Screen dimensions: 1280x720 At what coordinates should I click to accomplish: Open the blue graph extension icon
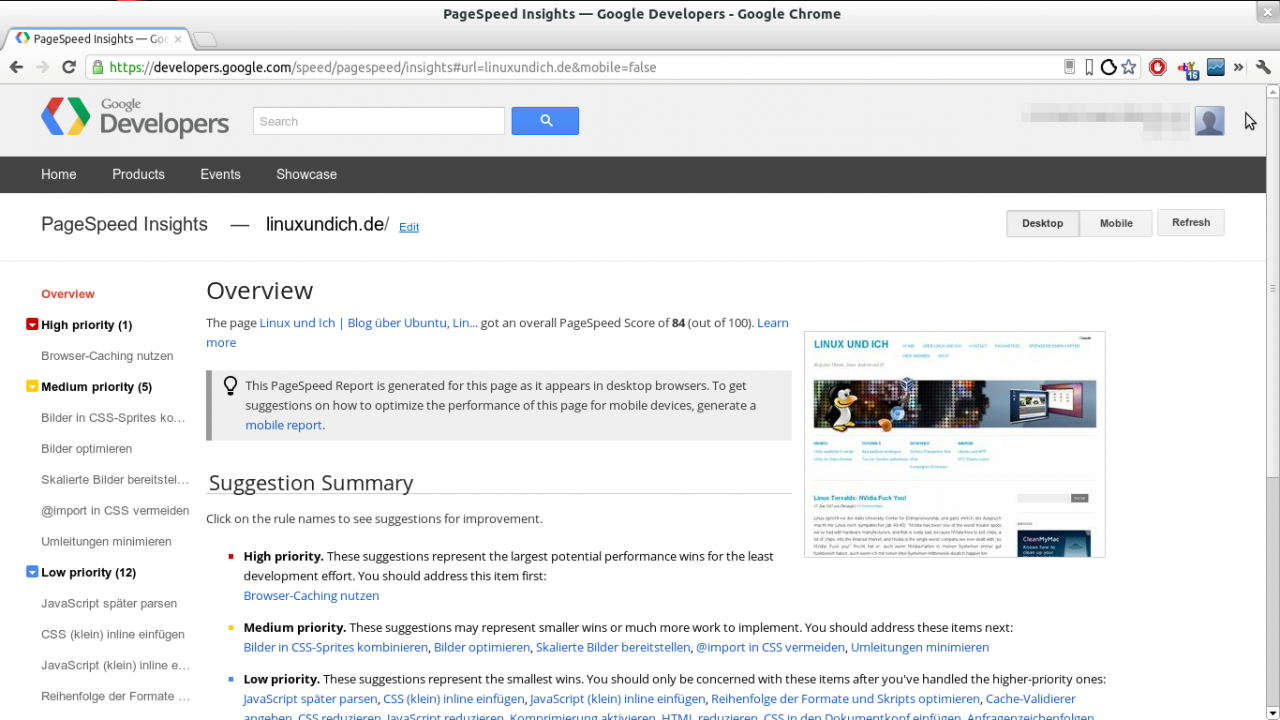[x=1216, y=67]
